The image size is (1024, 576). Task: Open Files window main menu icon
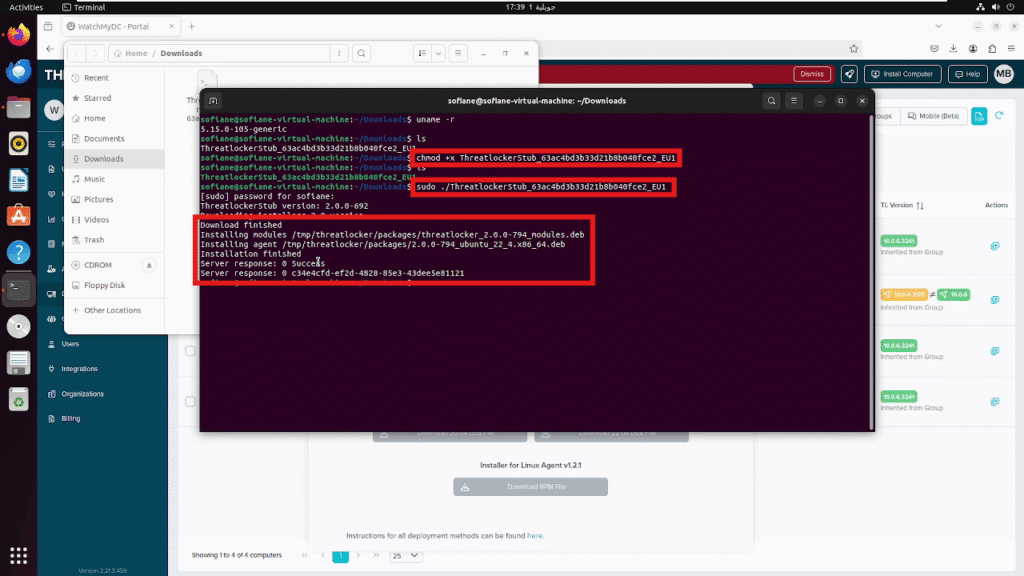coord(458,53)
